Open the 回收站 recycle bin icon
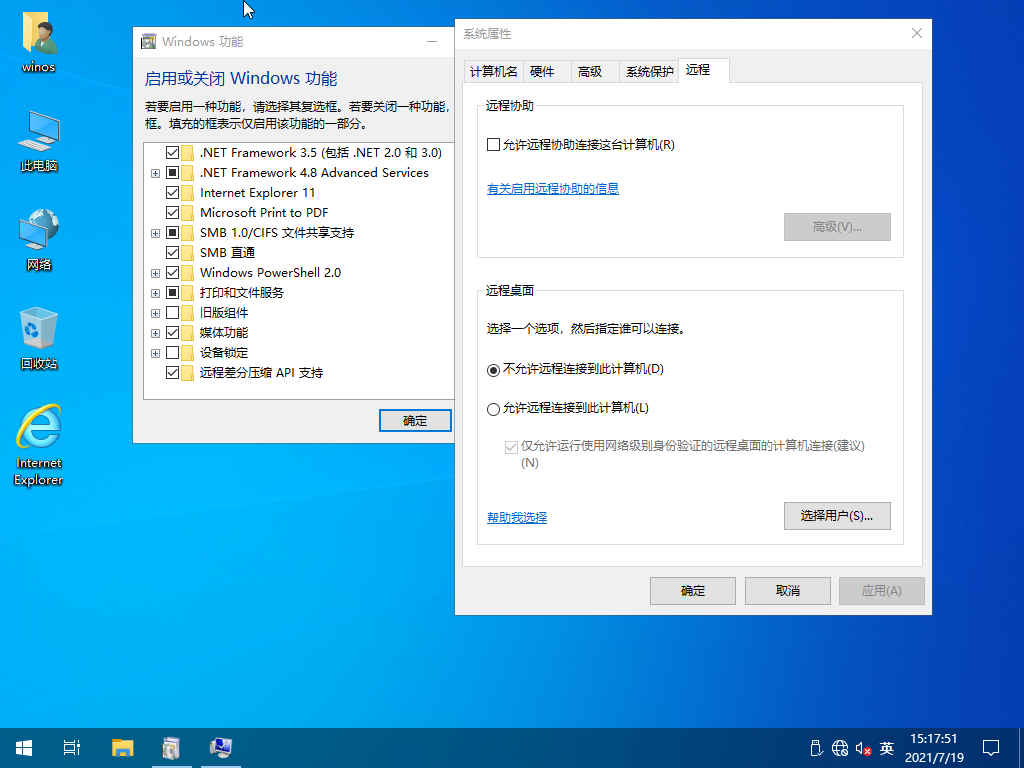 point(39,338)
